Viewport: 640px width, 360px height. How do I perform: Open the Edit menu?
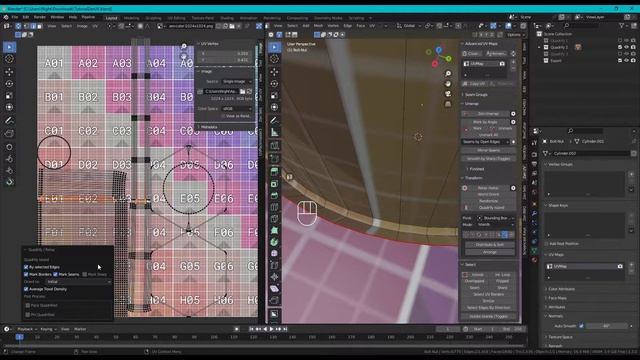tap(26, 18)
